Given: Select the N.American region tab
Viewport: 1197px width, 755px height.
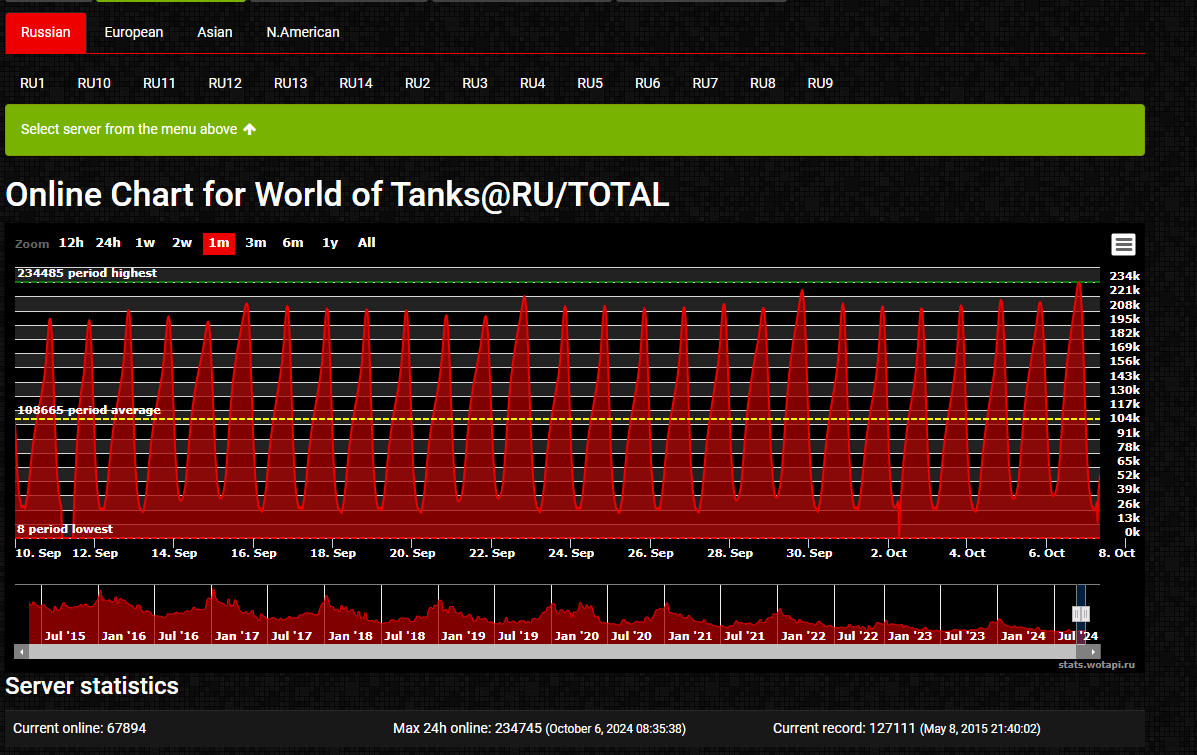Looking at the screenshot, I should [302, 33].
